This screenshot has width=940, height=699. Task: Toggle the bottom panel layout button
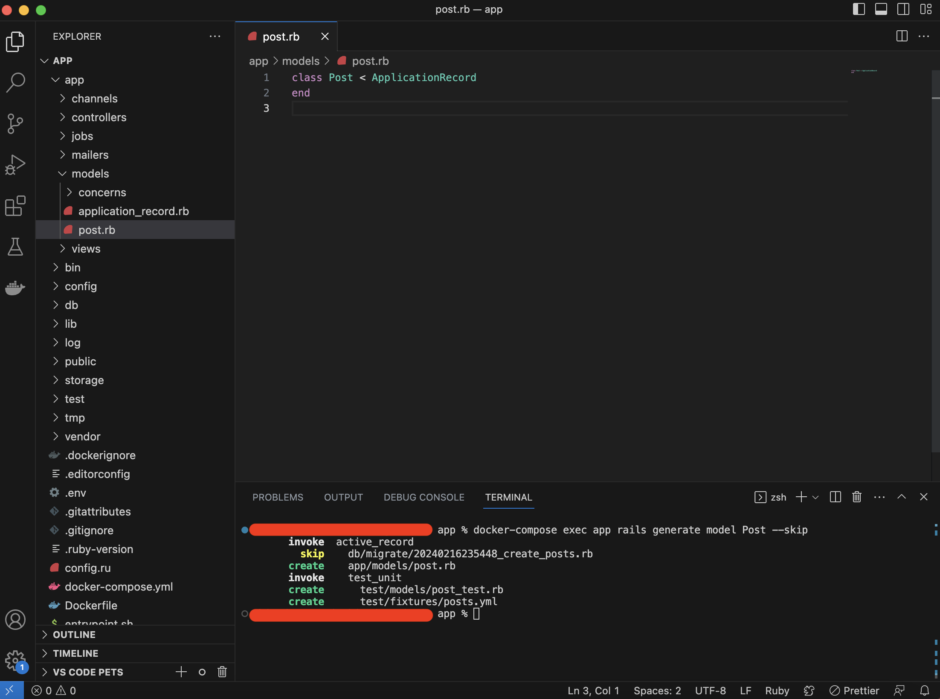click(x=881, y=9)
